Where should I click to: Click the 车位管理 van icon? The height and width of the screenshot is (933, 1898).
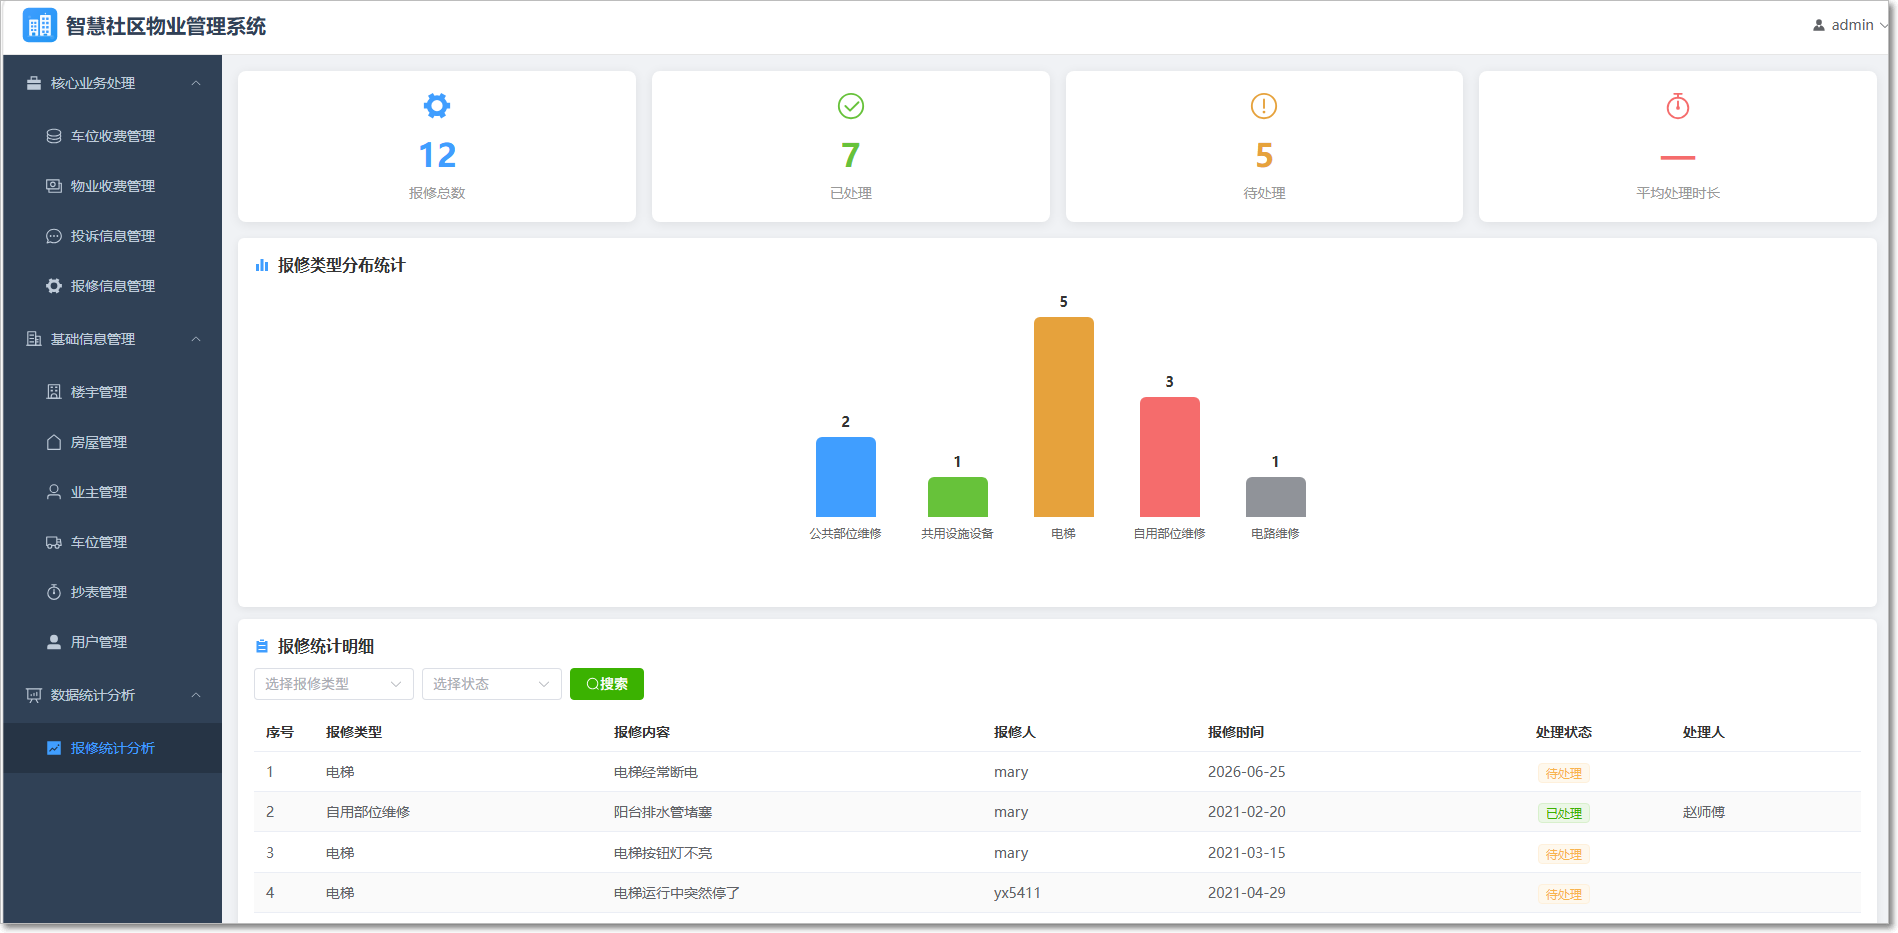click(54, 542)
